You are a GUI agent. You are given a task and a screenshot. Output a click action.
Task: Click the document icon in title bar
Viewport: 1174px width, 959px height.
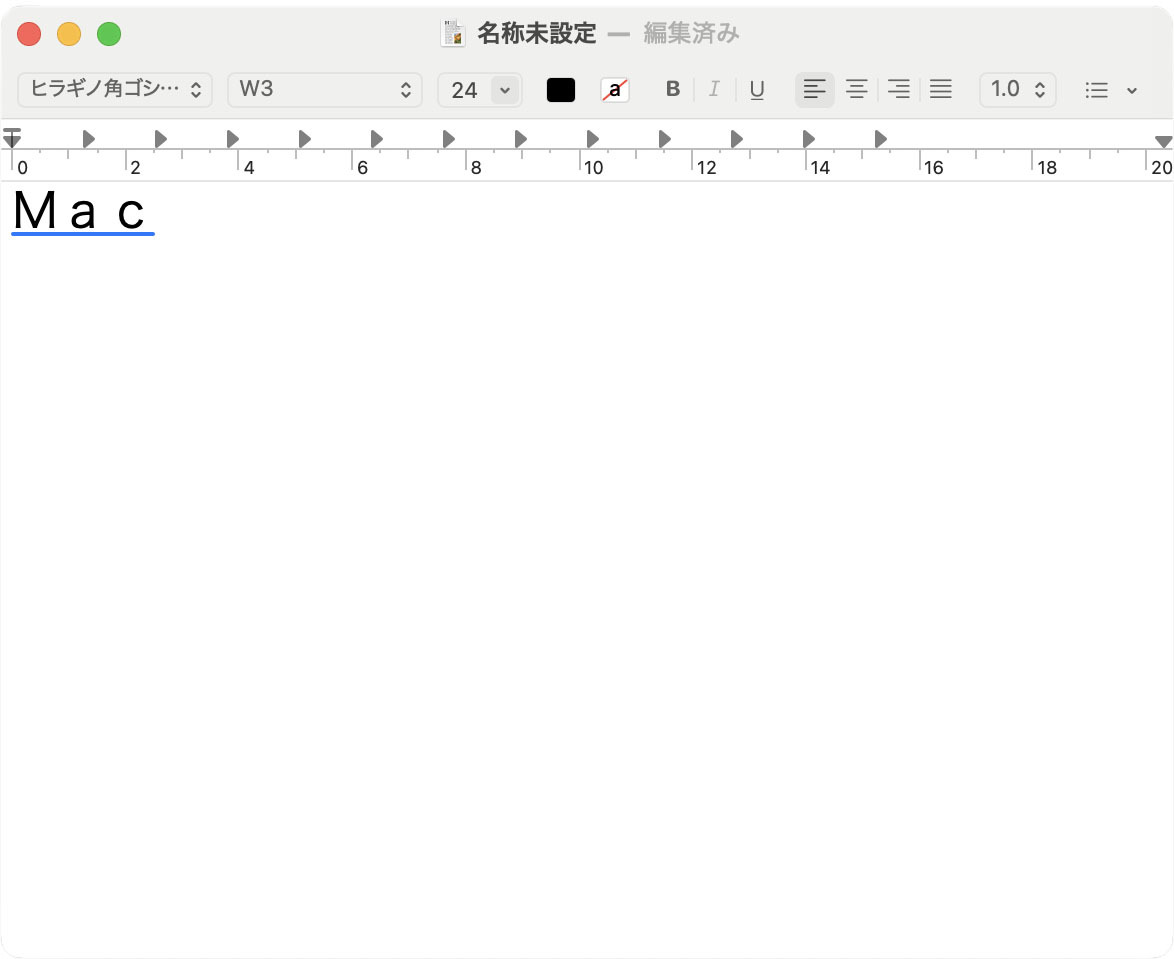pyautogui.click(x=452, y=33)
